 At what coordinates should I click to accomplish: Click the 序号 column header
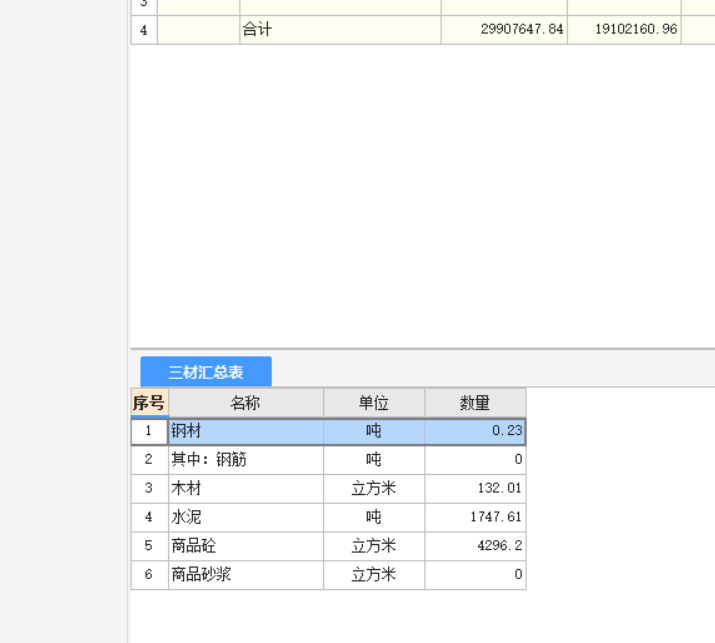(x=149, y=403)
